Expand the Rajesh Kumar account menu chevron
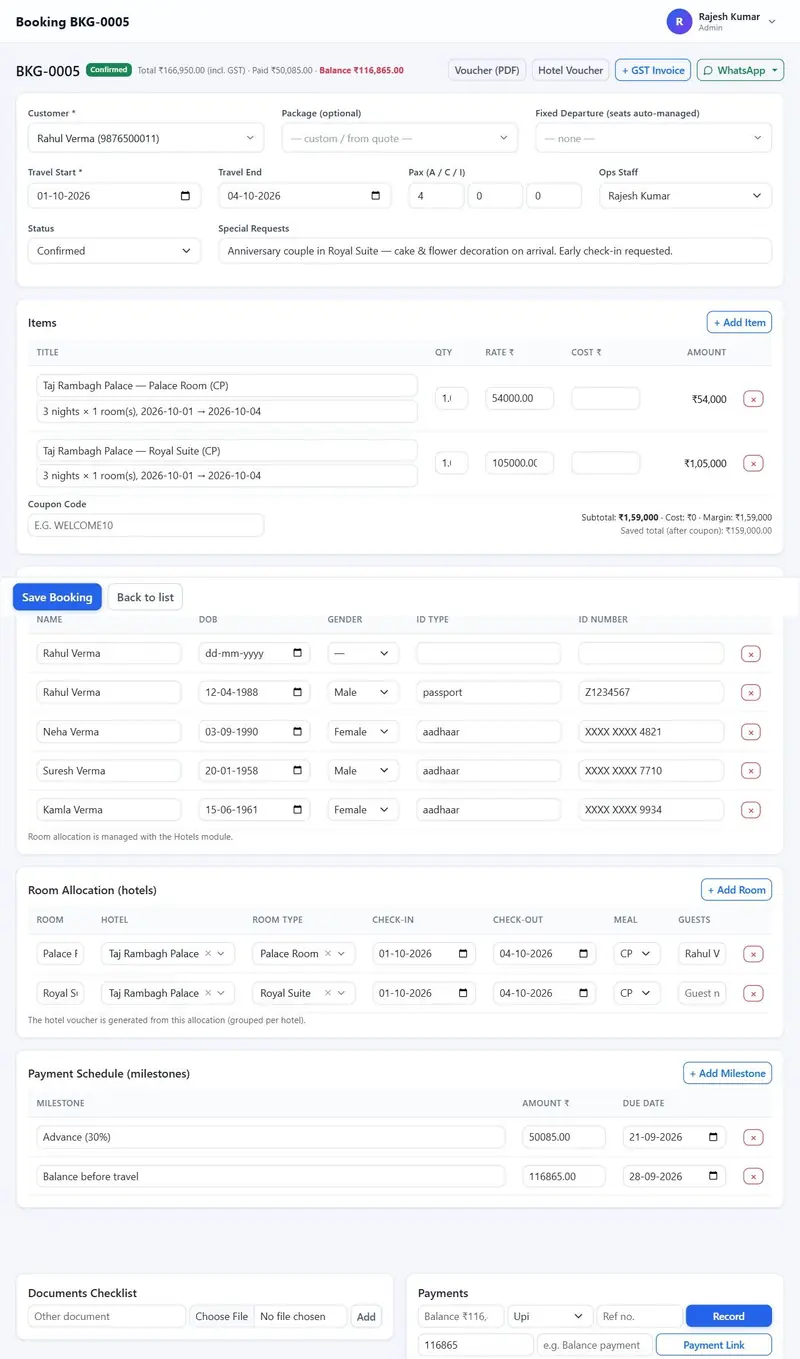800x1359 pixels. pos(772,22)
